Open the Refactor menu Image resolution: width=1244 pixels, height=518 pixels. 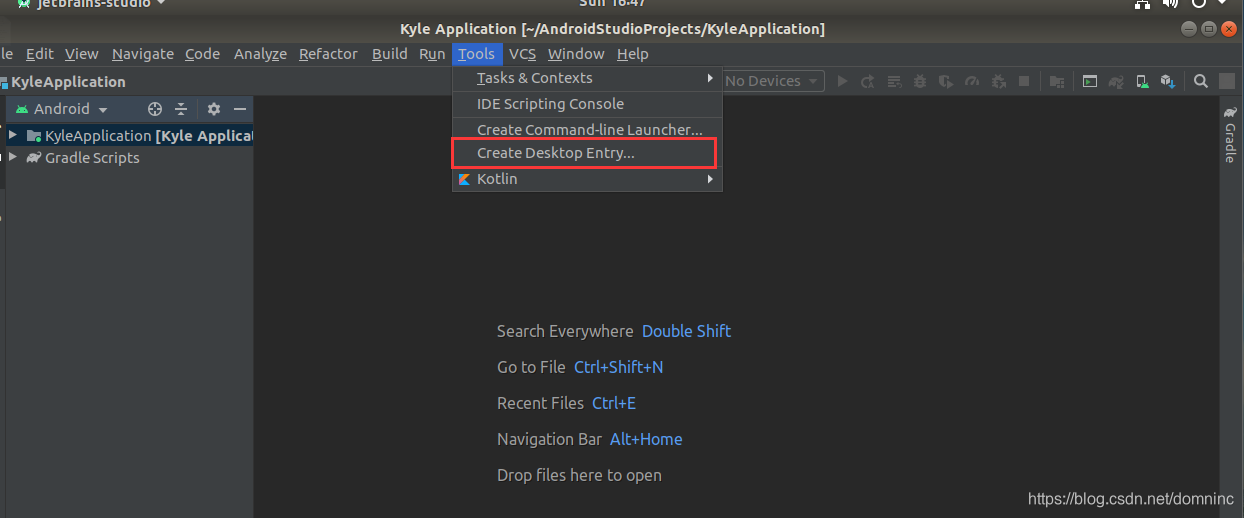(x=328, y=54)
